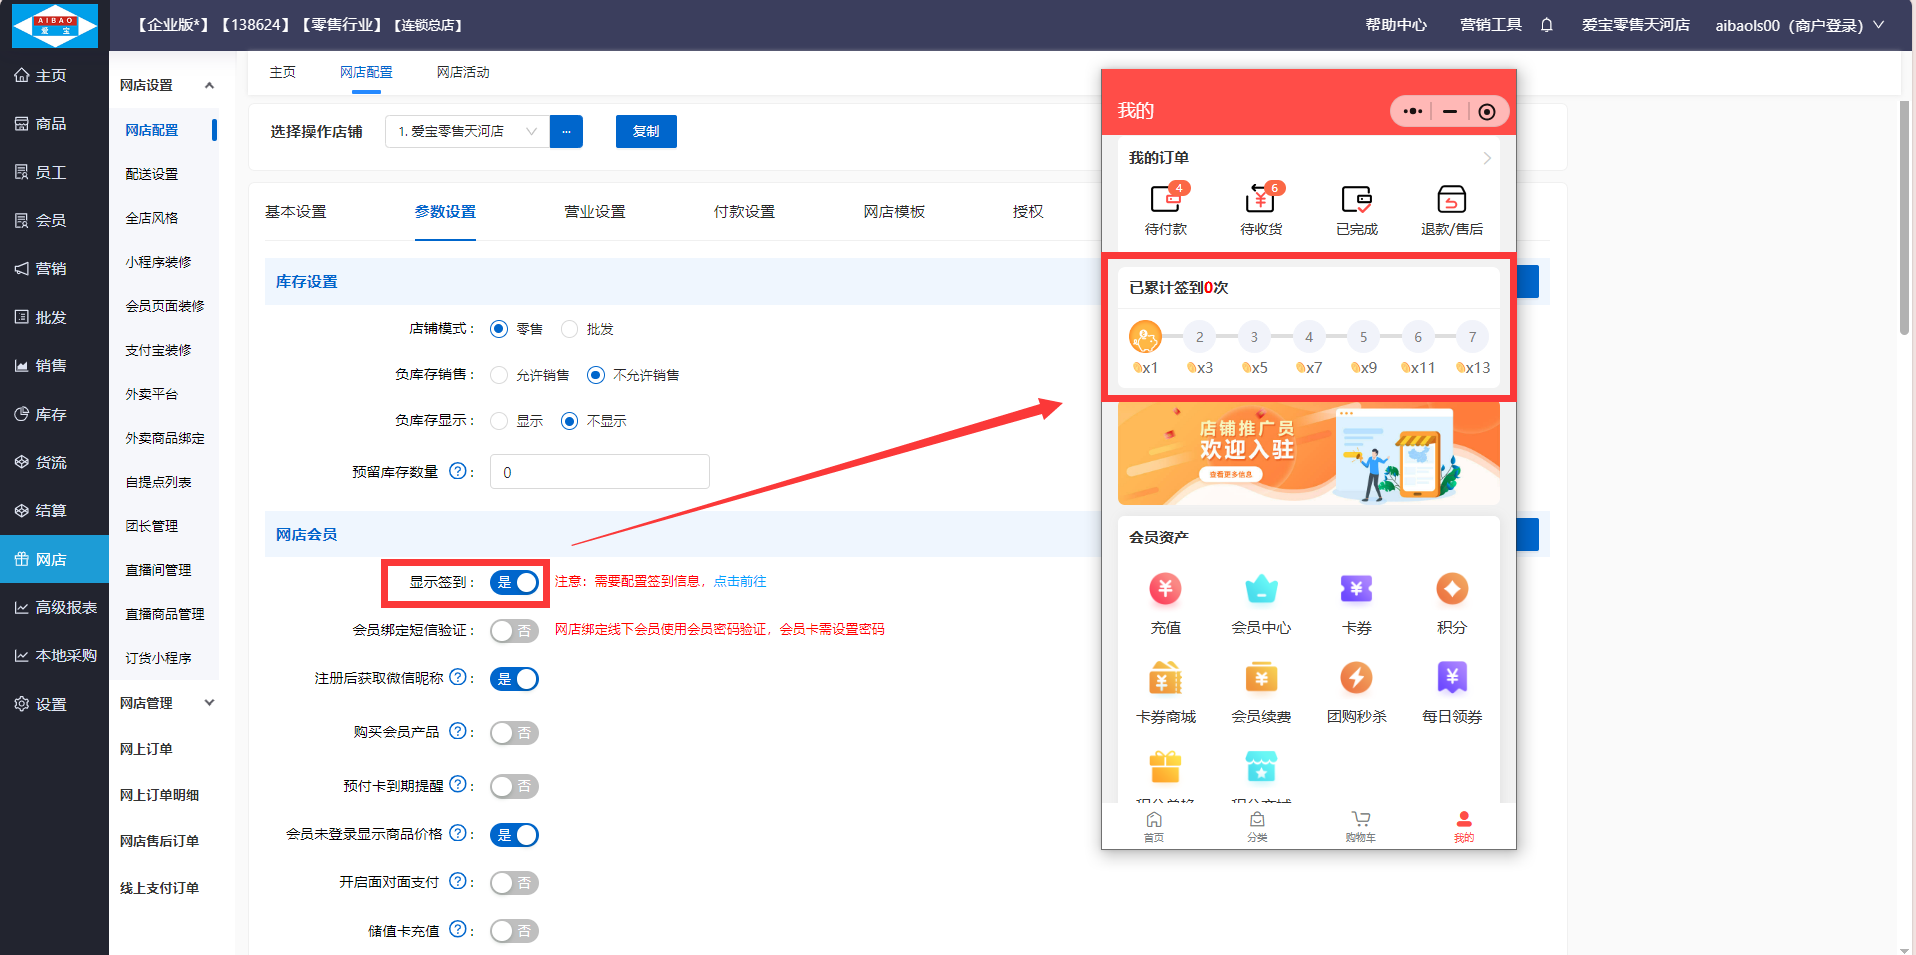The image size is (1916, 955).
Task: Open the store selection dropdown
Action: click(468, 132)
